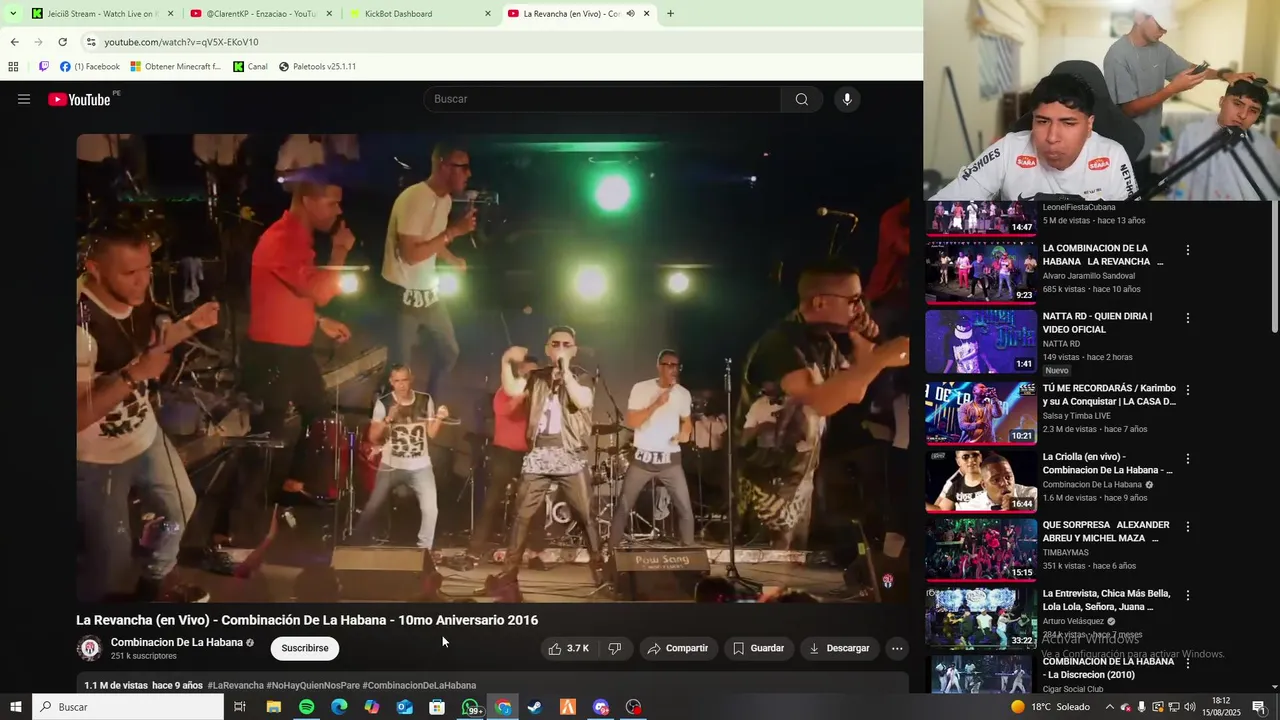The image size is (1280, 720).
Task: Play the La Criolla (en vivo) thumbnail
Action: pos(981,481)
